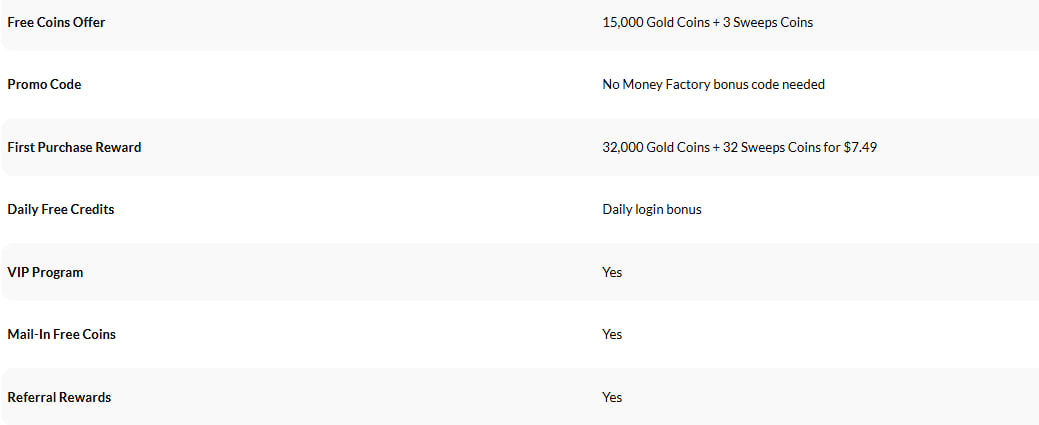1039x425 pixels.
Task: Click the 32,000 Gold Coins for $7.49 text
Action: [739, 147]
